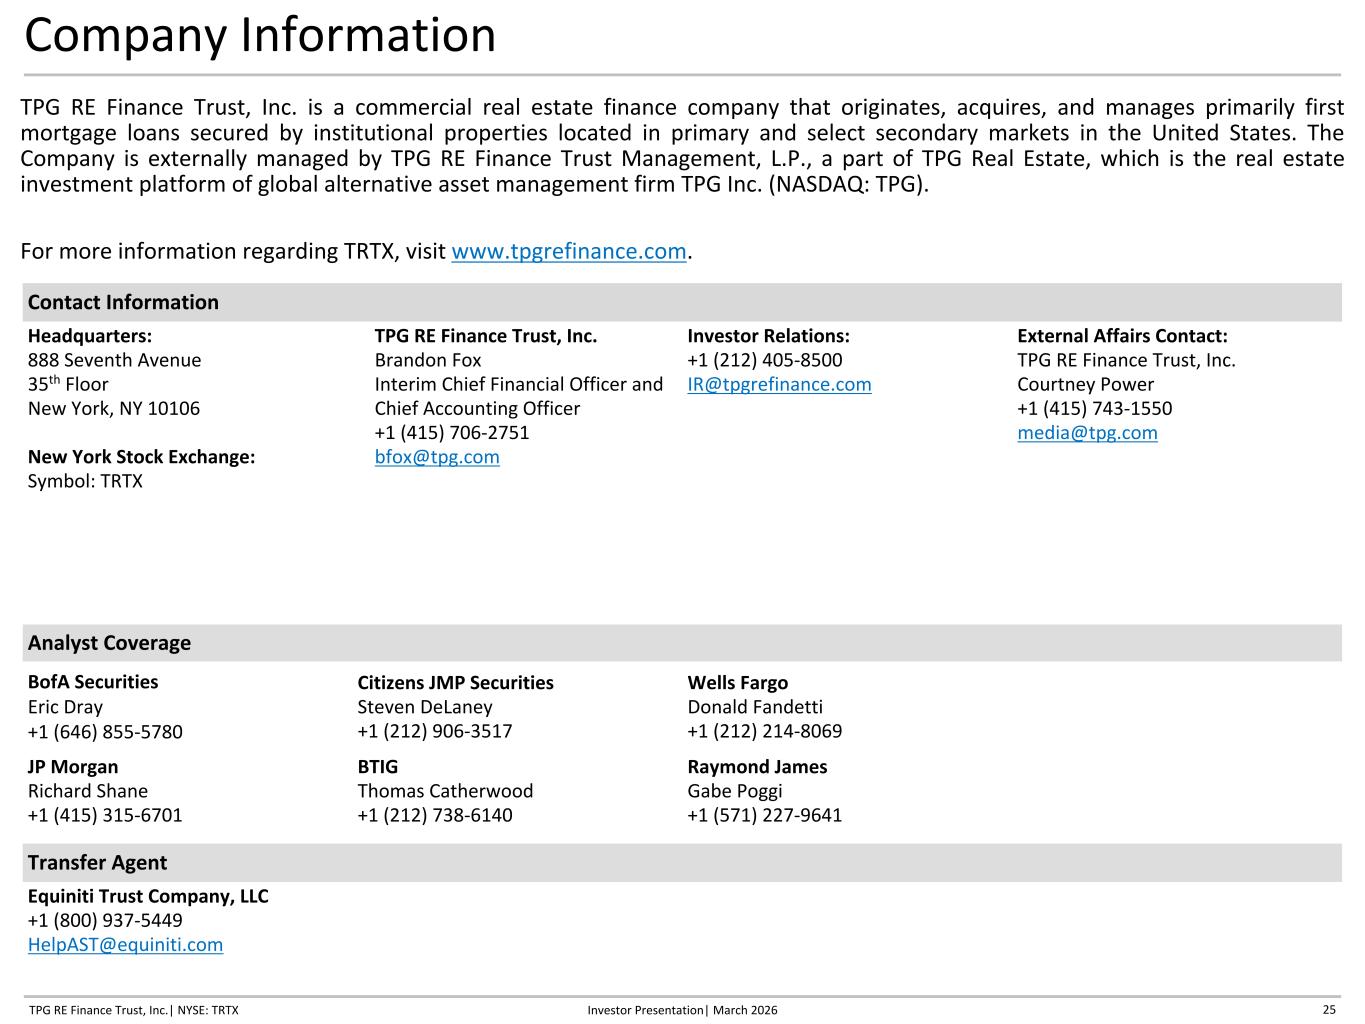Screen dimensions: 1365x1024
Task: Click analyst name Thomas Catherwood
Action: (445, 791)
